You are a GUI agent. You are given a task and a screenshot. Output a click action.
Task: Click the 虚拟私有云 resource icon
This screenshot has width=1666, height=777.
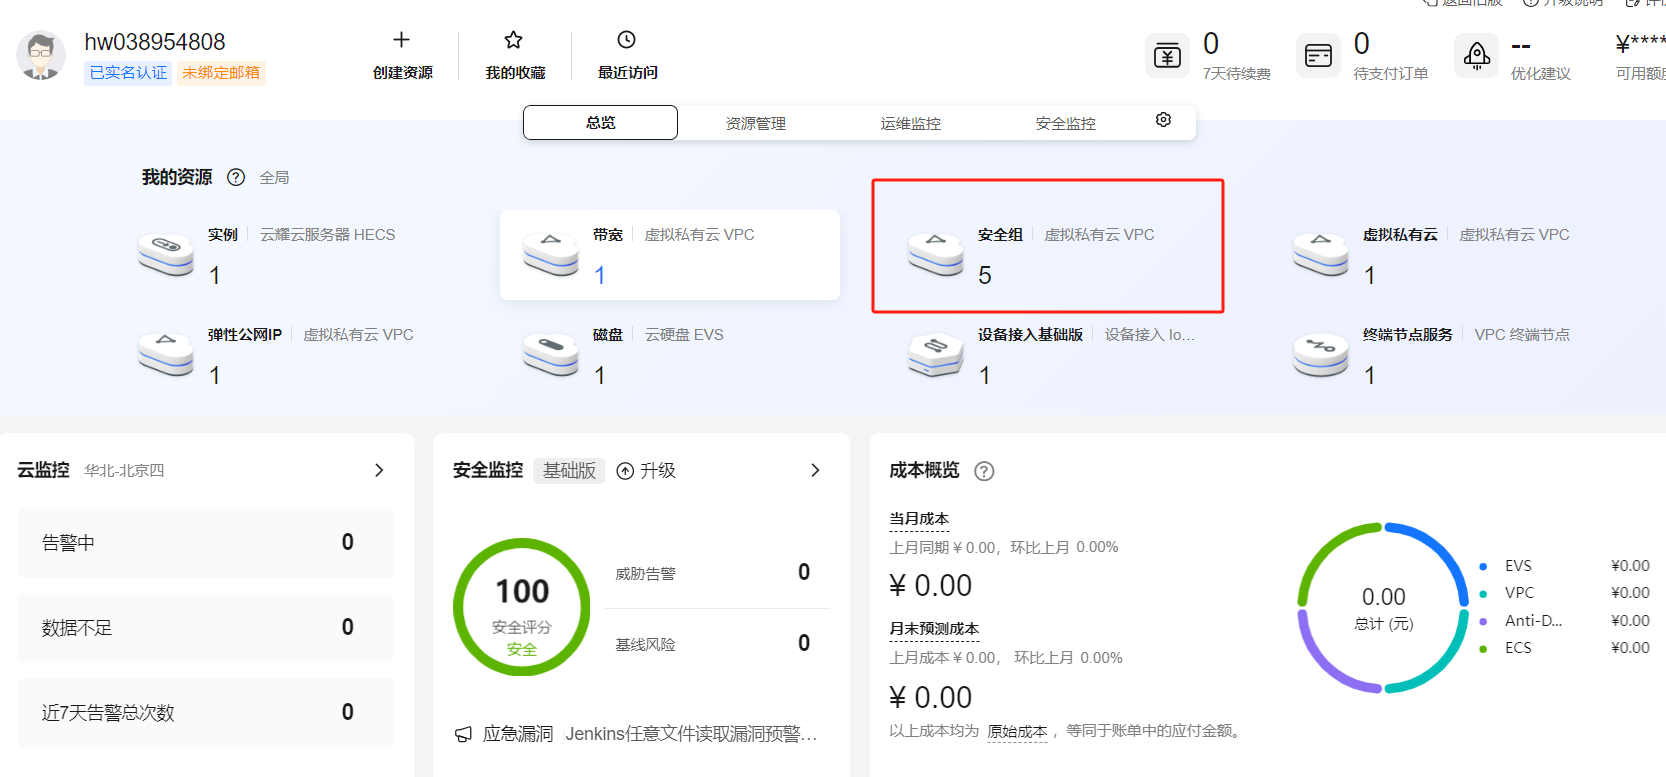[x=1321, y=255]
